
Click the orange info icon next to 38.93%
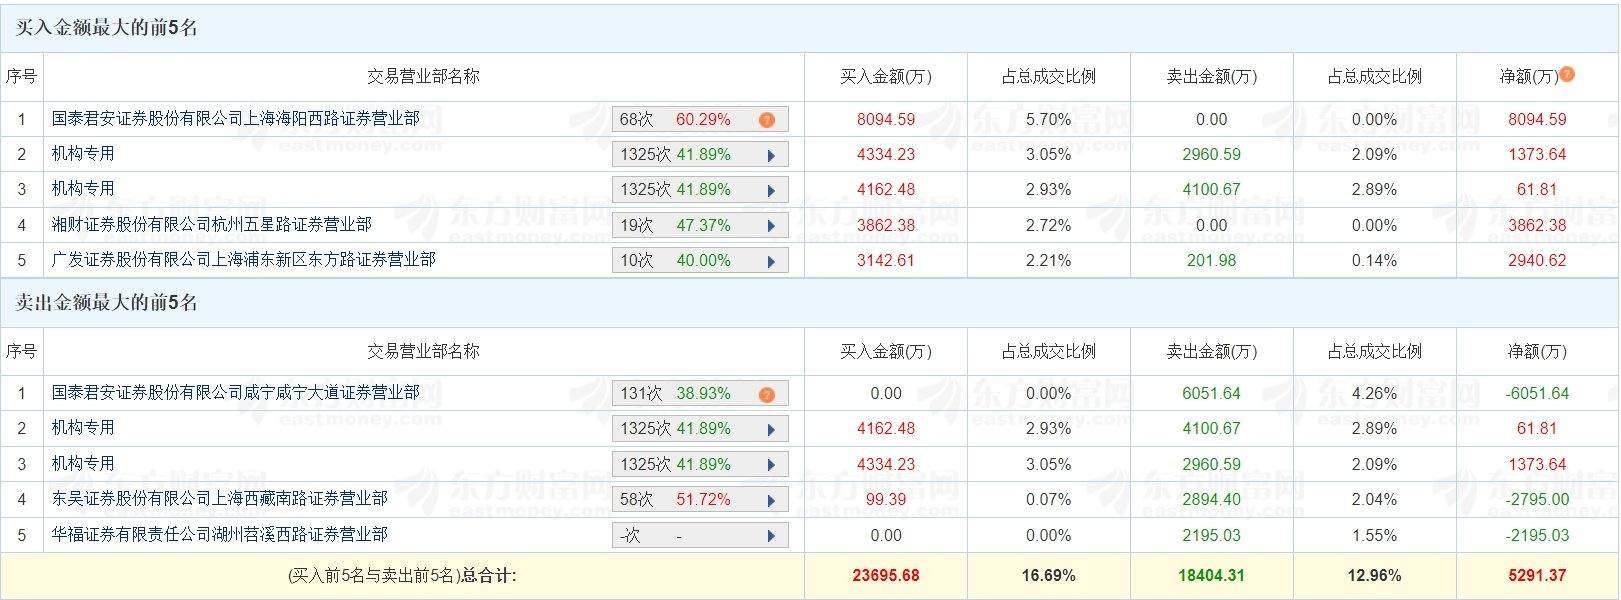tap(766, 394)
